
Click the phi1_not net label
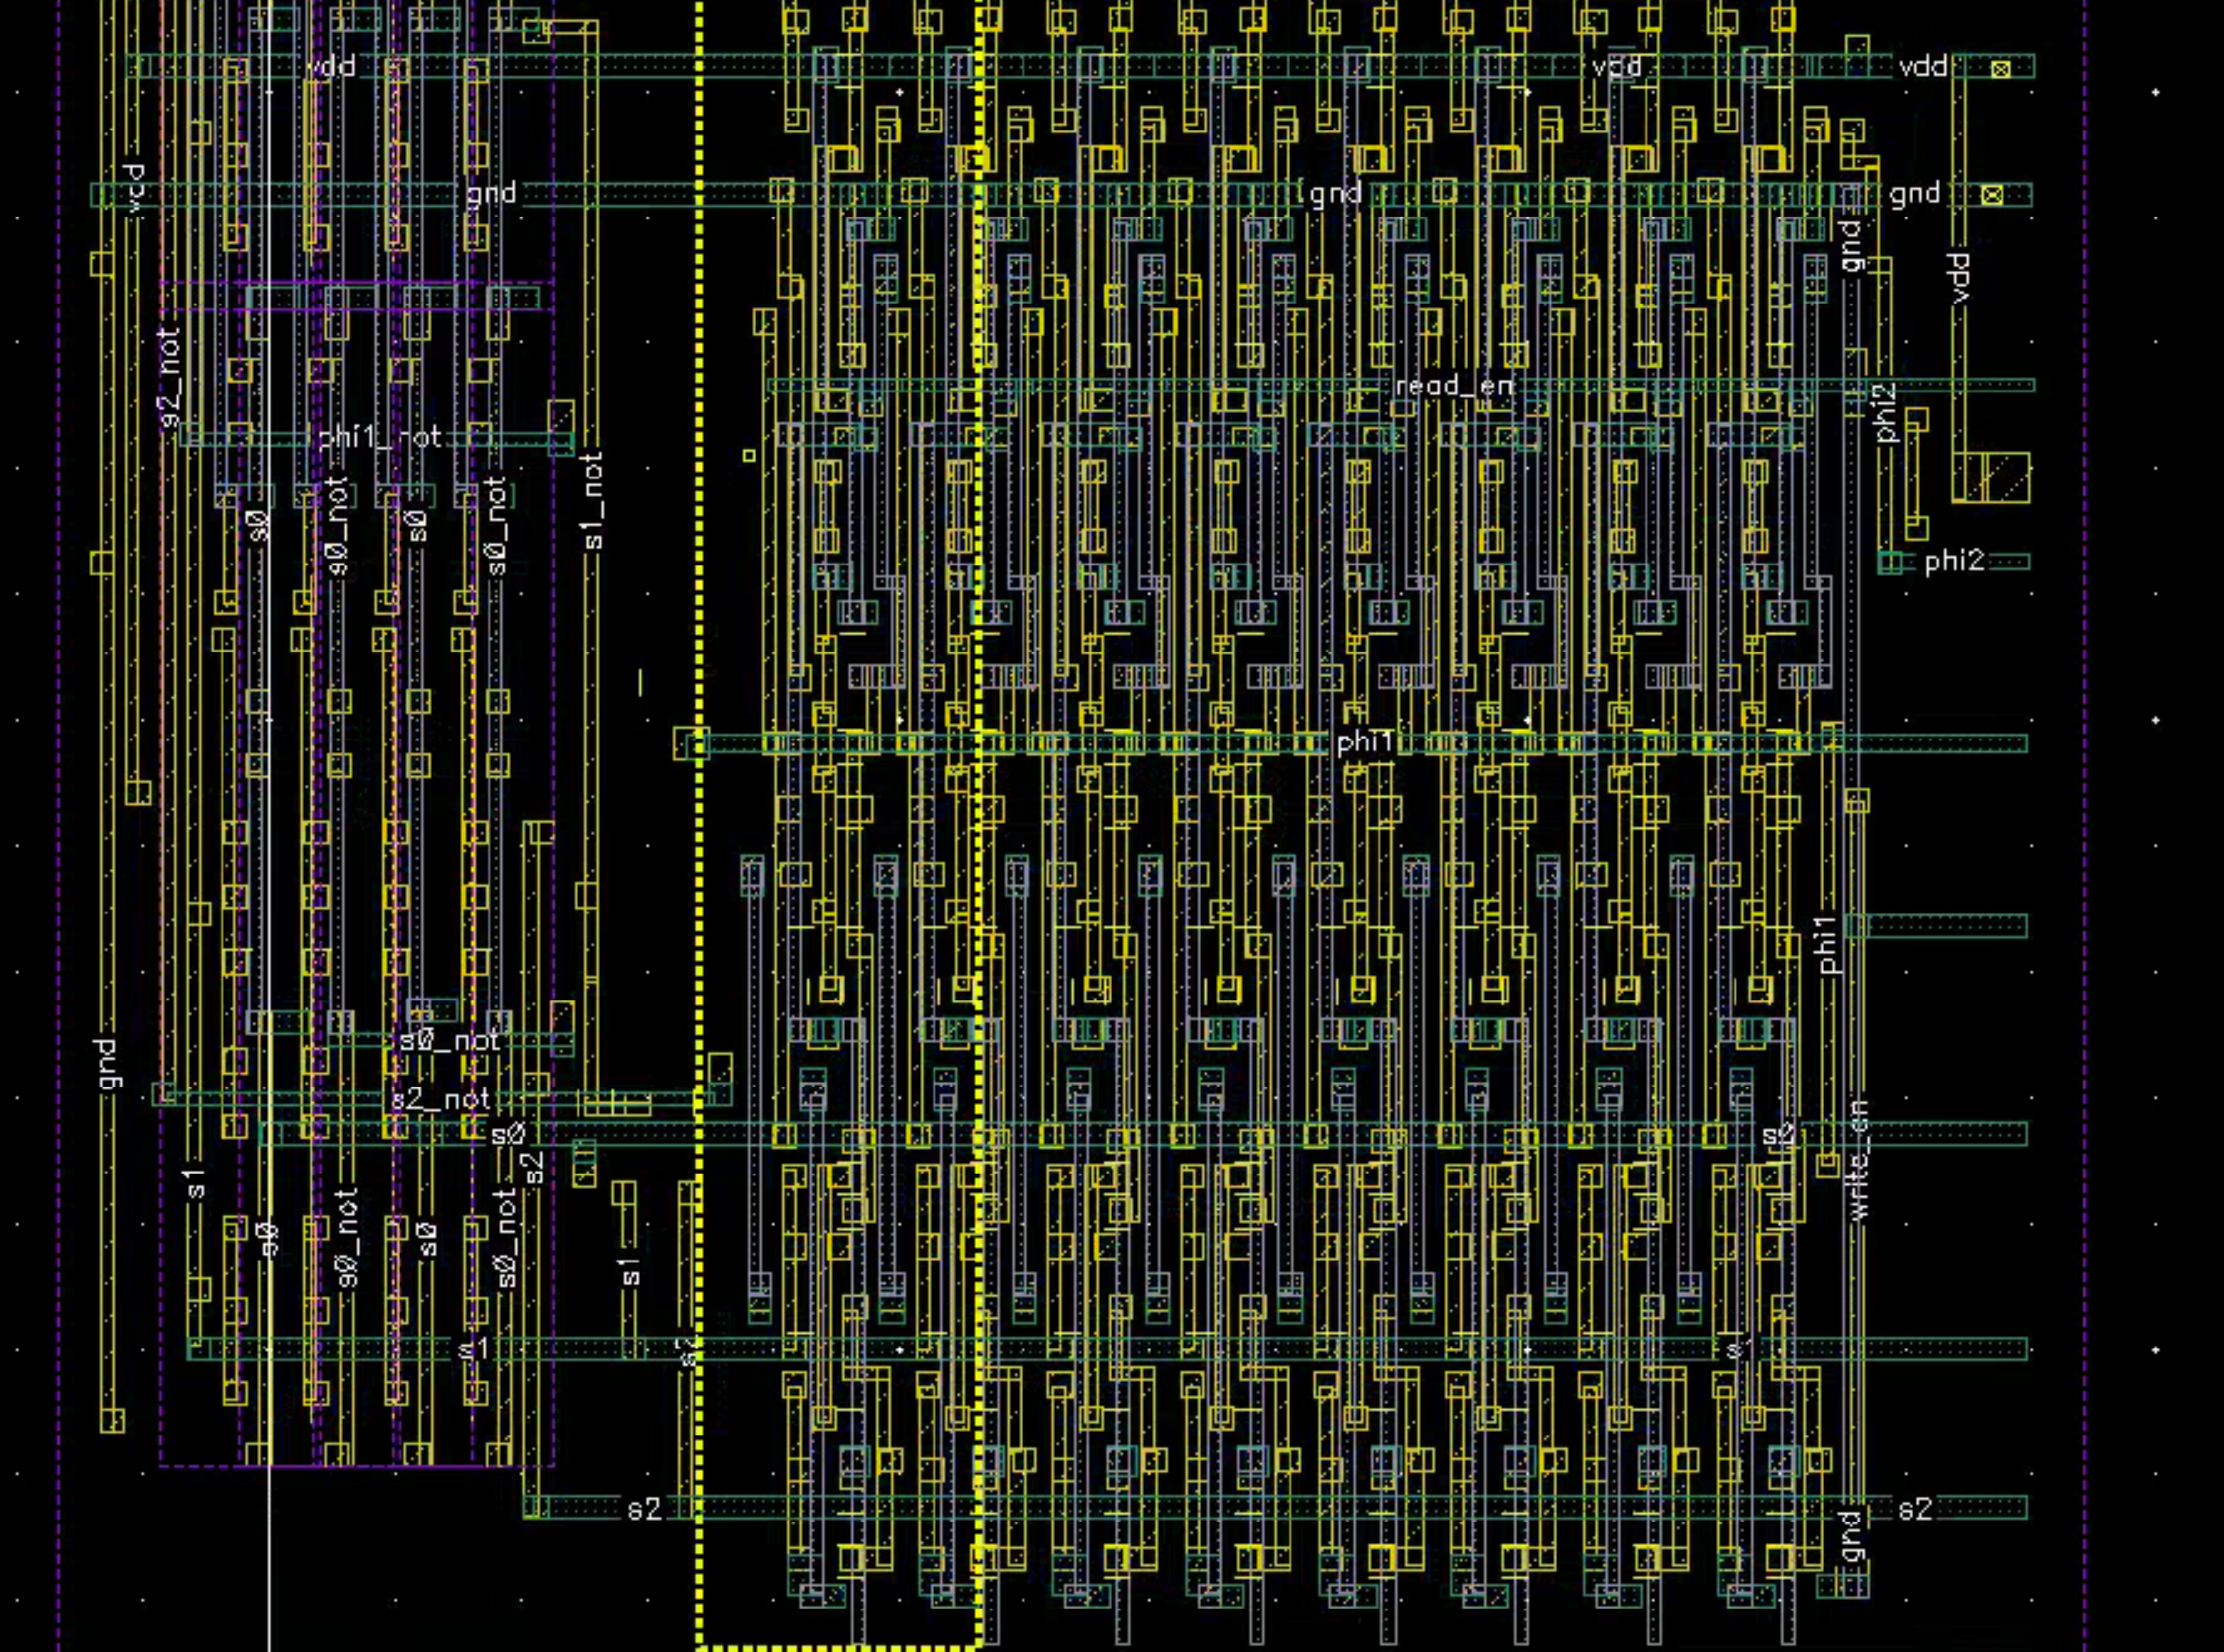pos(380,438)
